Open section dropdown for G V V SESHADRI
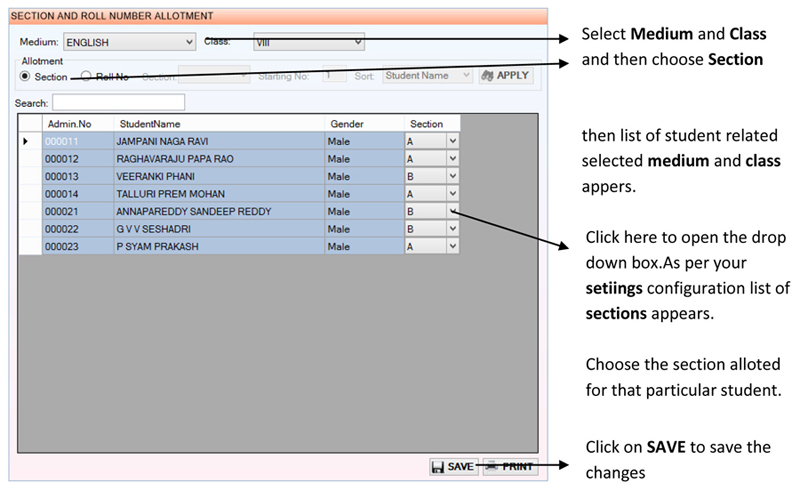 [x=453, y=229]
